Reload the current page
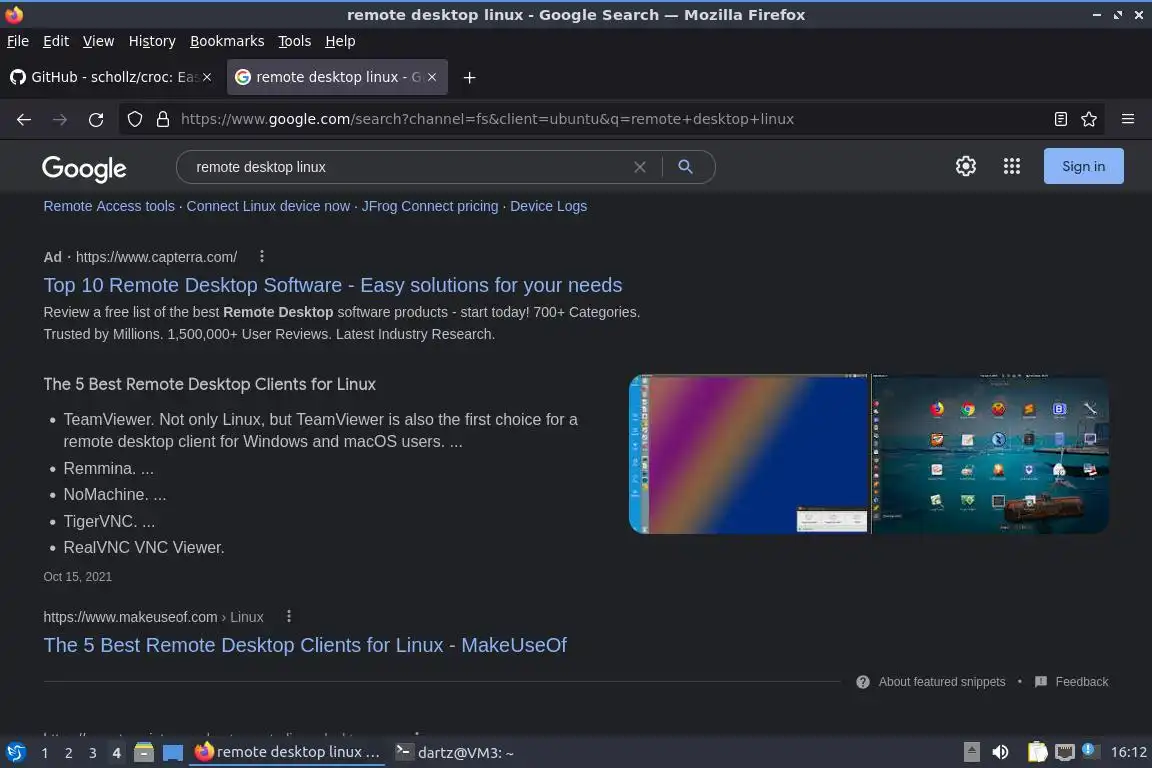This screenshot has height=768, width=1152. [x=96, y=119]
